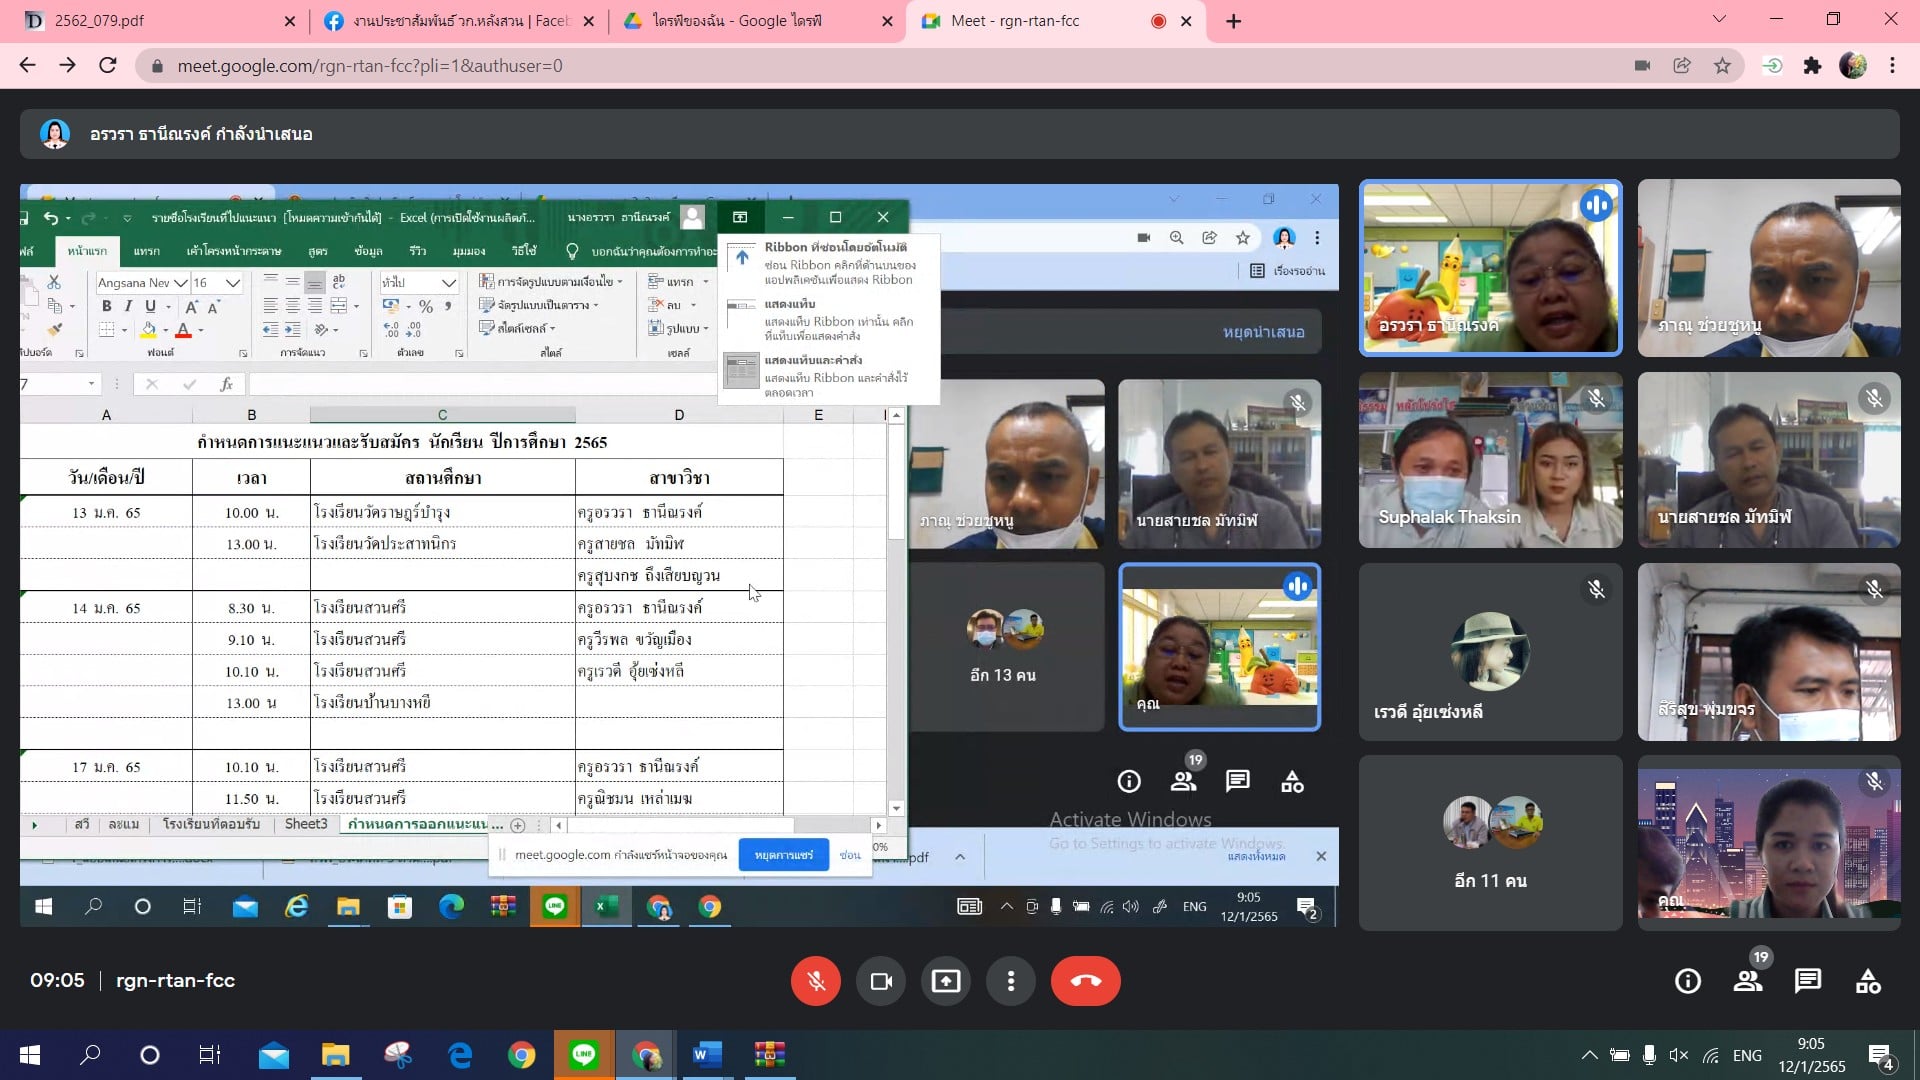Select the tile showing 11 more participants
This screenshot has width=1920, height=1080.
[x=1490, y=843]
